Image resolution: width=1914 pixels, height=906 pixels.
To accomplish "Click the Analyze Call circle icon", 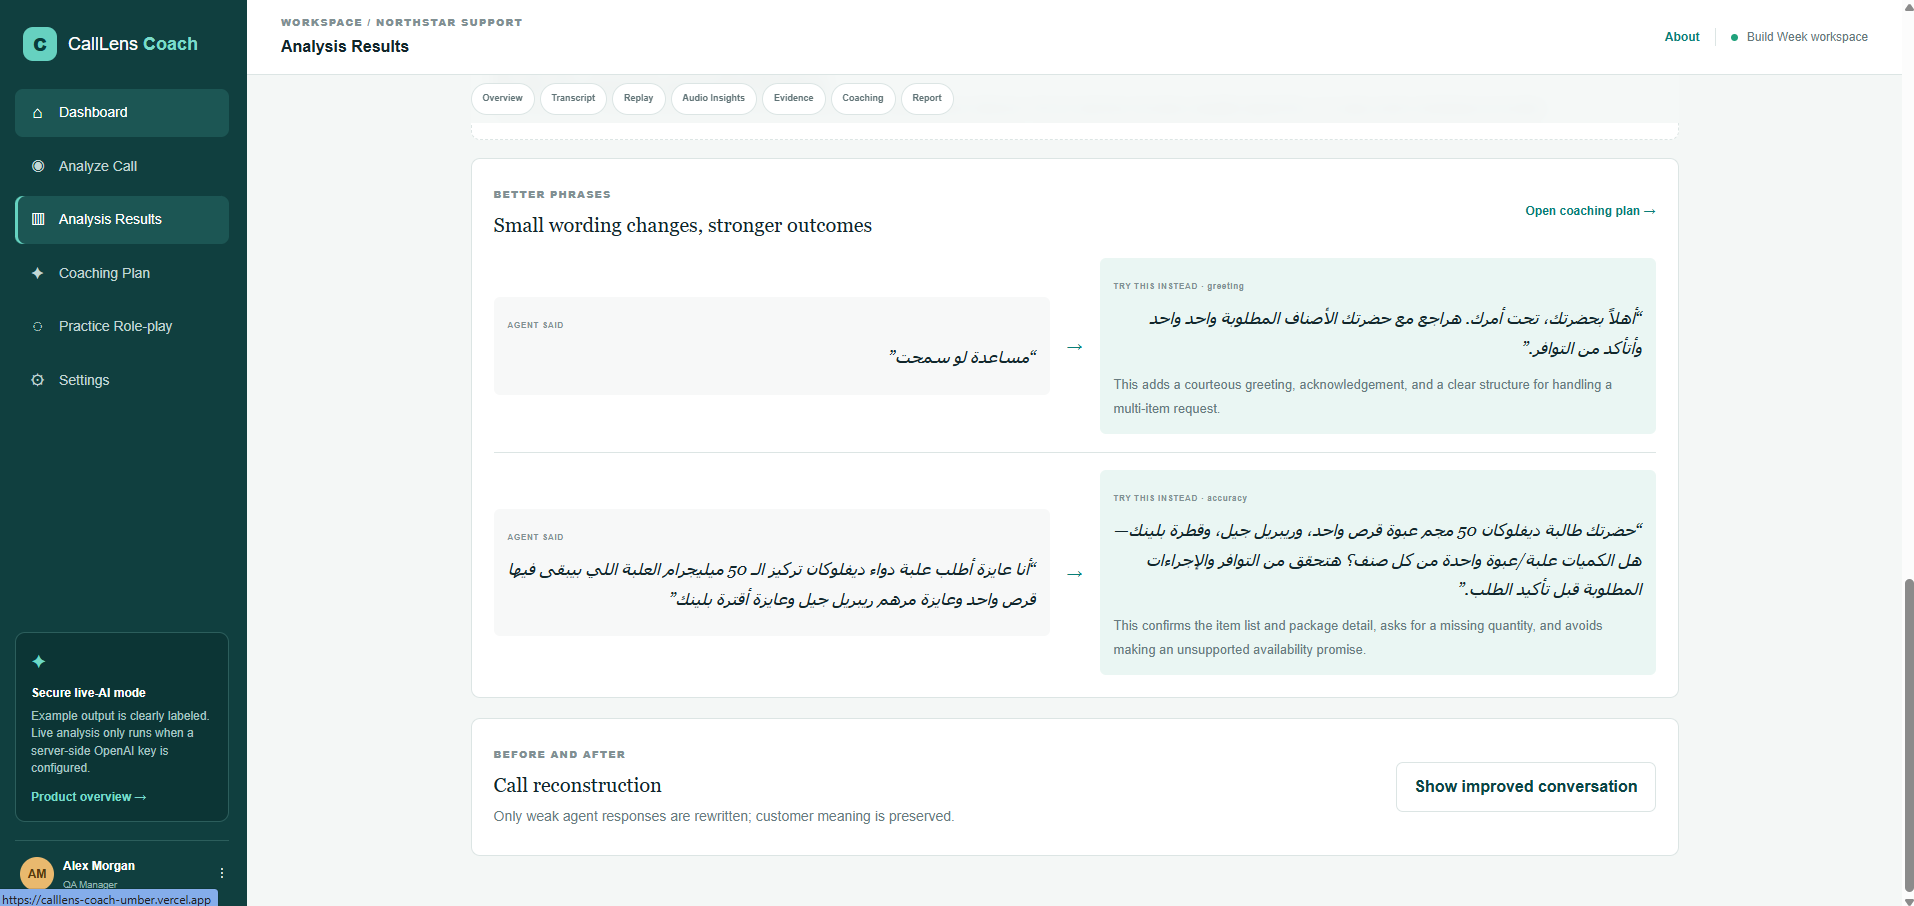I will tap(38, 166).
